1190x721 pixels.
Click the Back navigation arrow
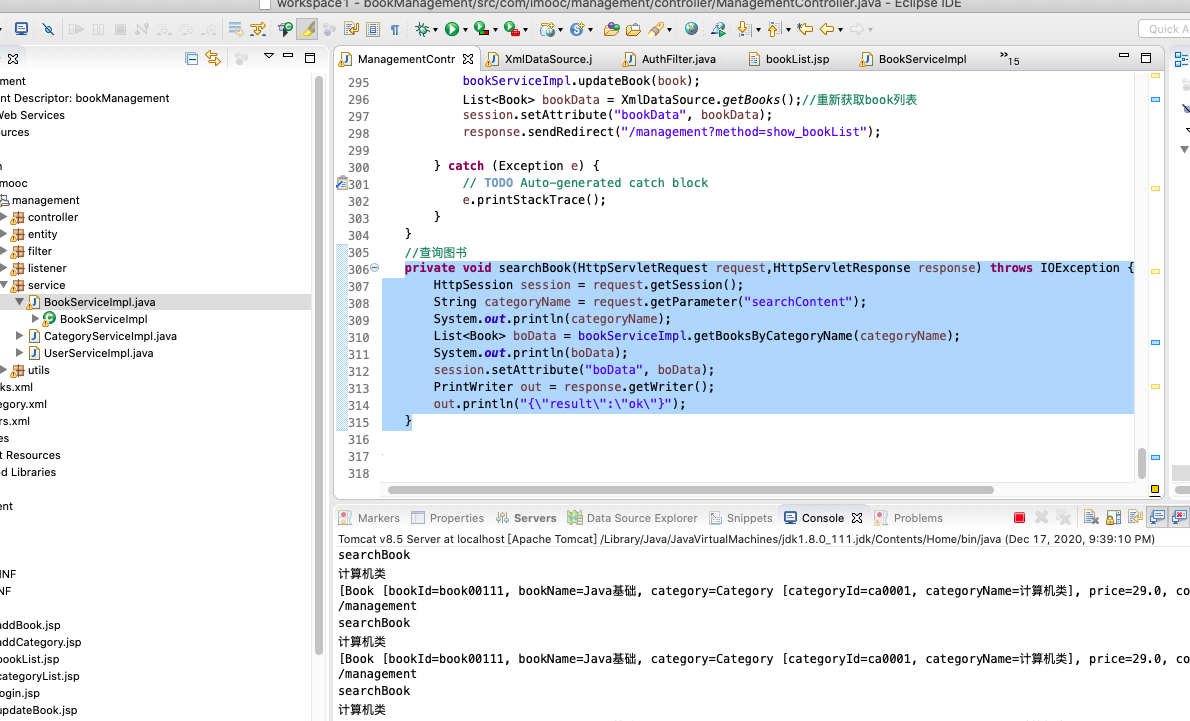click(826, 29)
